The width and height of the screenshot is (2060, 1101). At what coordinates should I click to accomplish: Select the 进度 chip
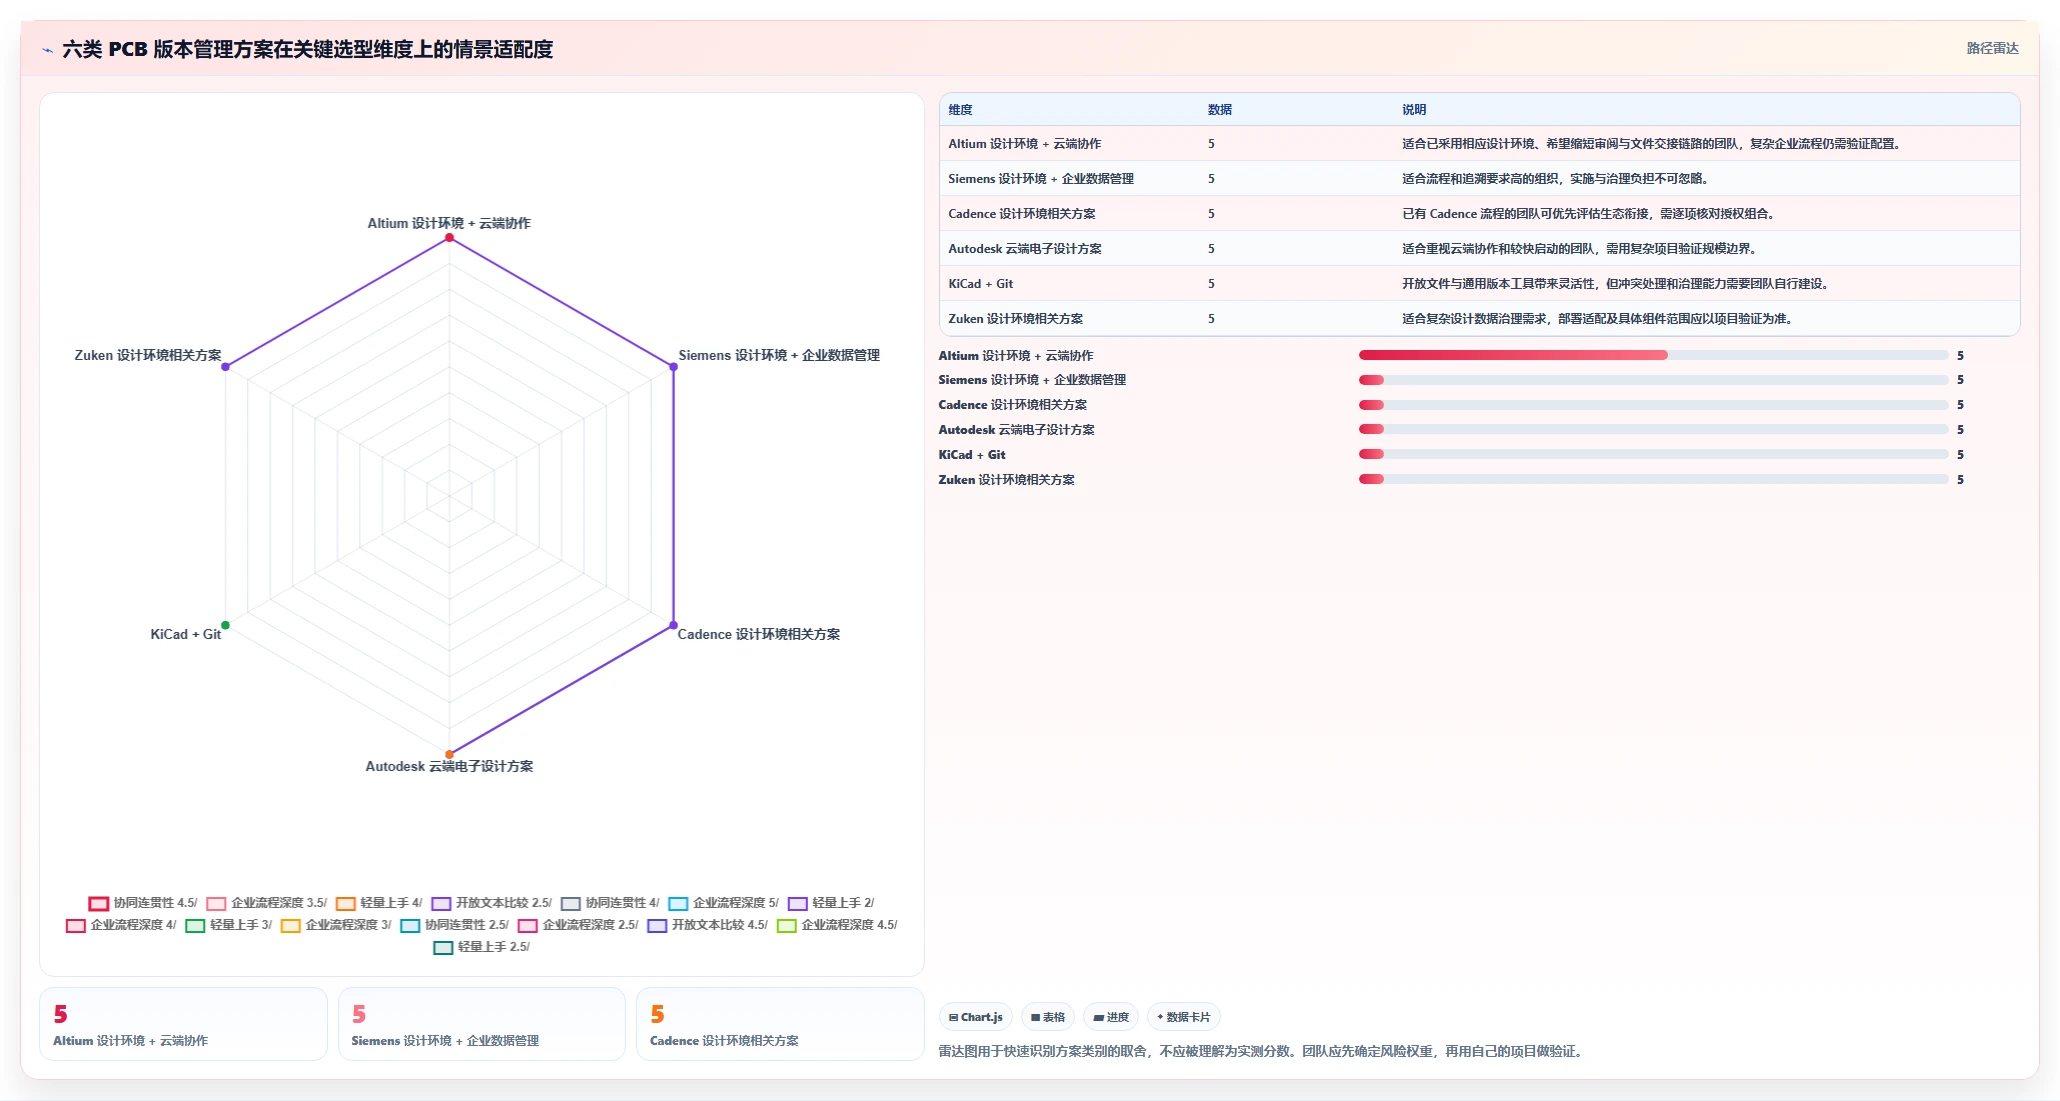coord(1111,1017)
